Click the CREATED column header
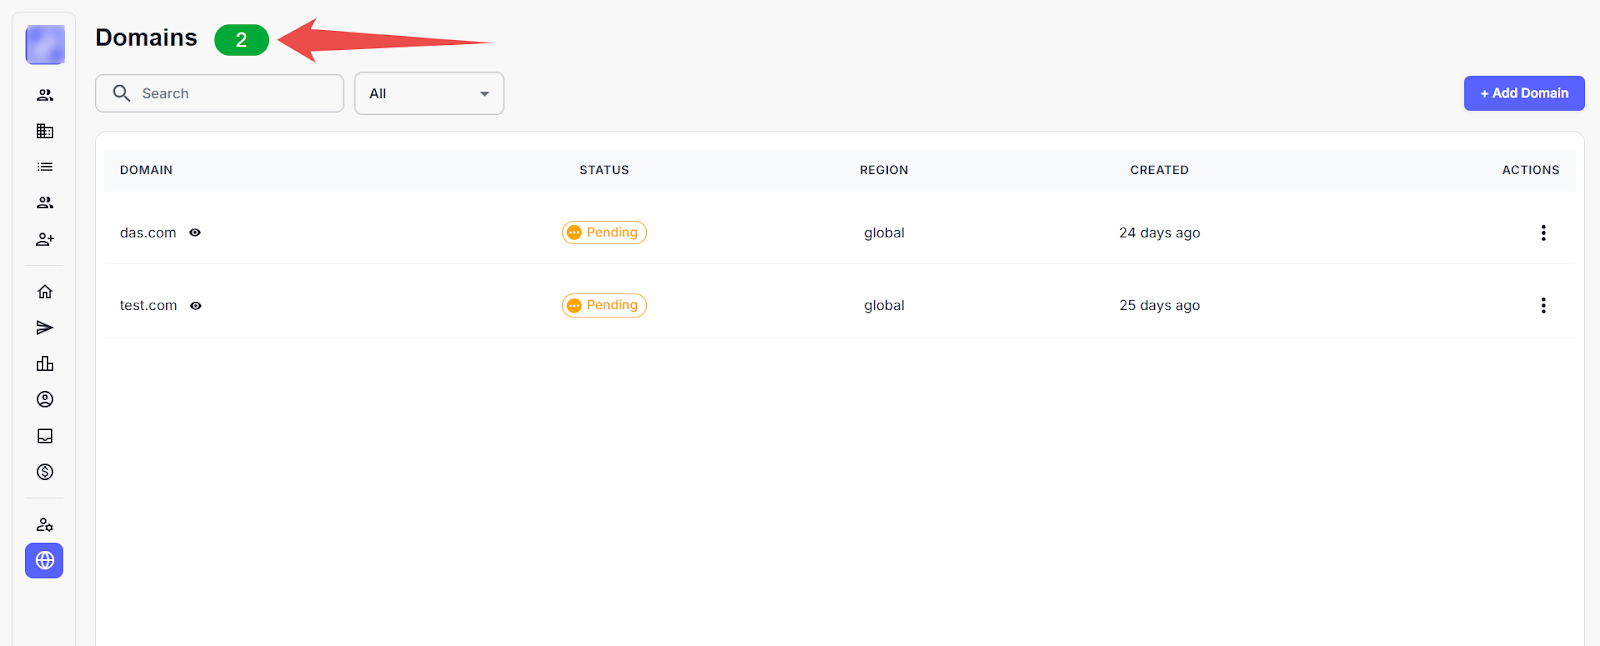The width and height of the screenshot is (1600, 646). (x=1159, y=170)
